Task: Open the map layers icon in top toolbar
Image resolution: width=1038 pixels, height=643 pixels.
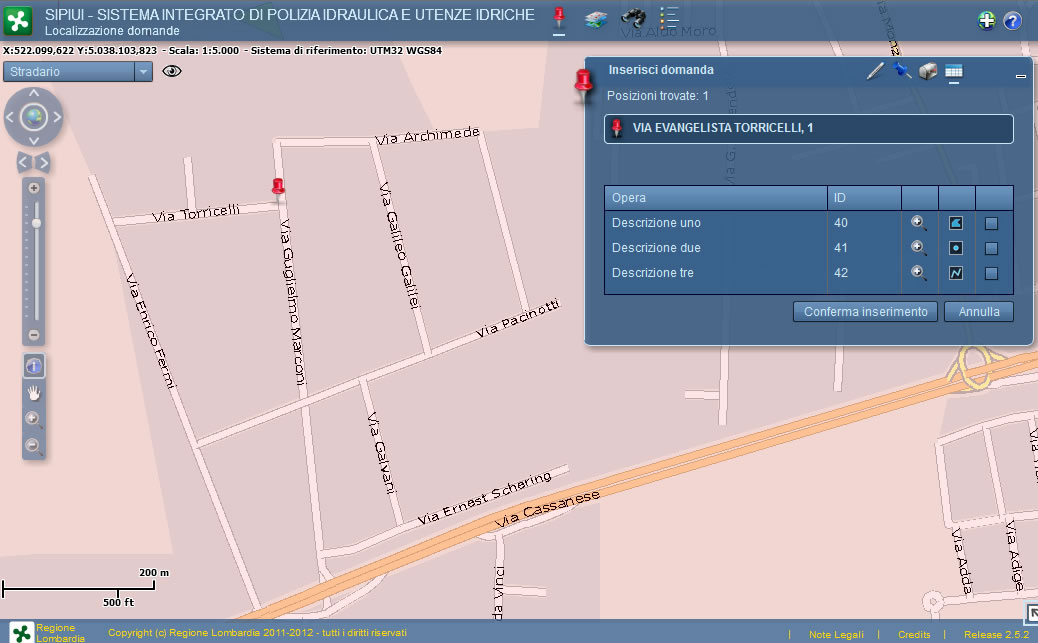Action: 596,19
